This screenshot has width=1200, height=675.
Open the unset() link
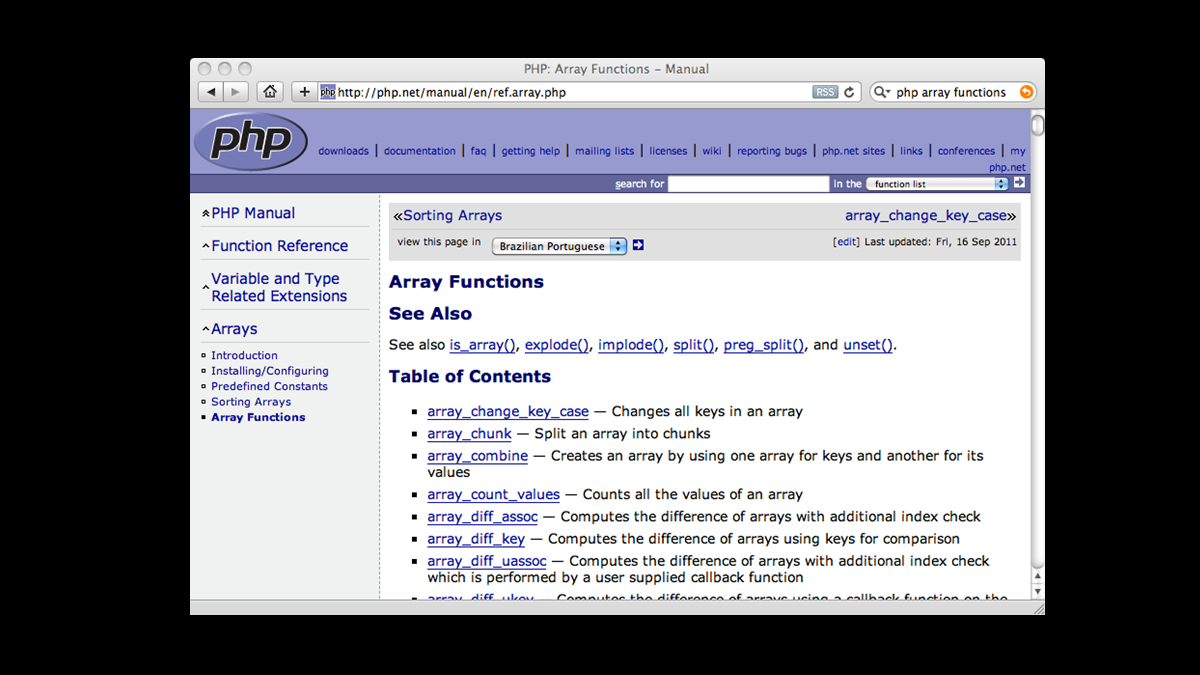pos(868,345)
